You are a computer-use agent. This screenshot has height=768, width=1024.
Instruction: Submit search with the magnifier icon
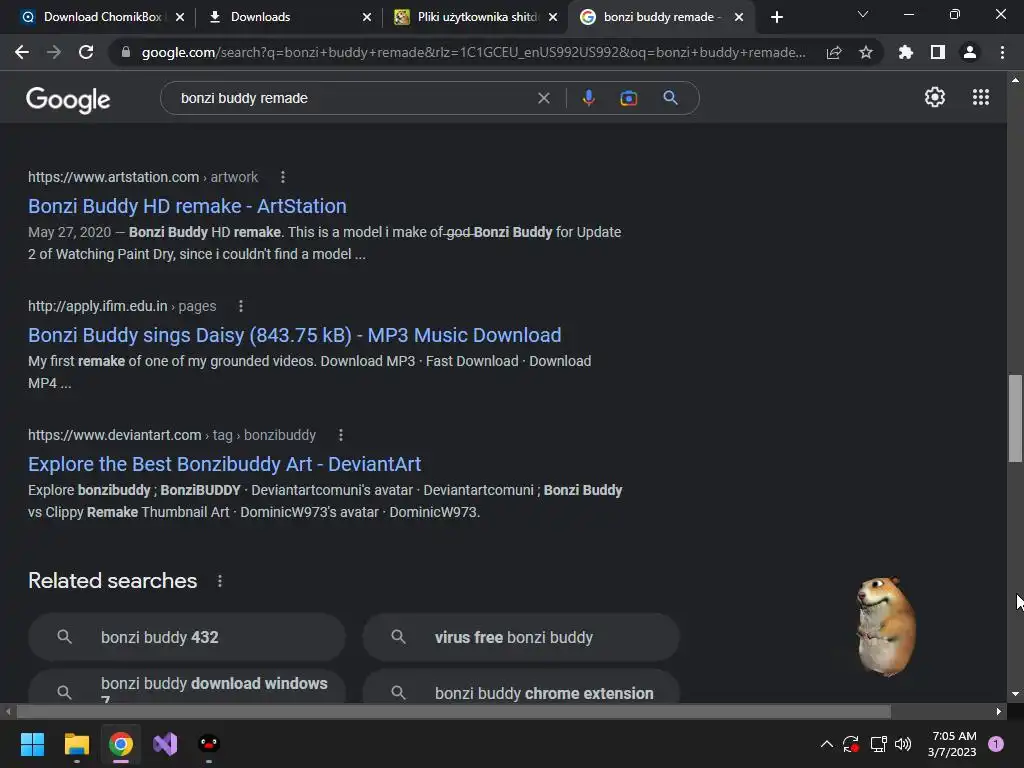click(670, 98)
